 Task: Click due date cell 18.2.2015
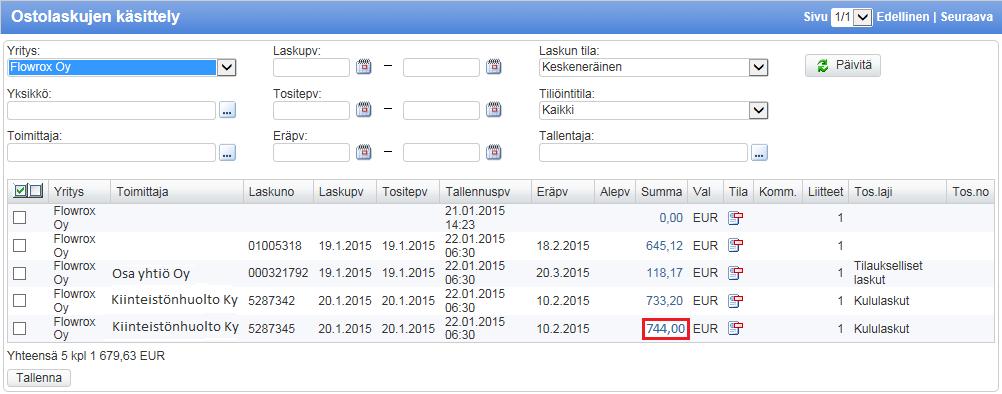[563, 246]
